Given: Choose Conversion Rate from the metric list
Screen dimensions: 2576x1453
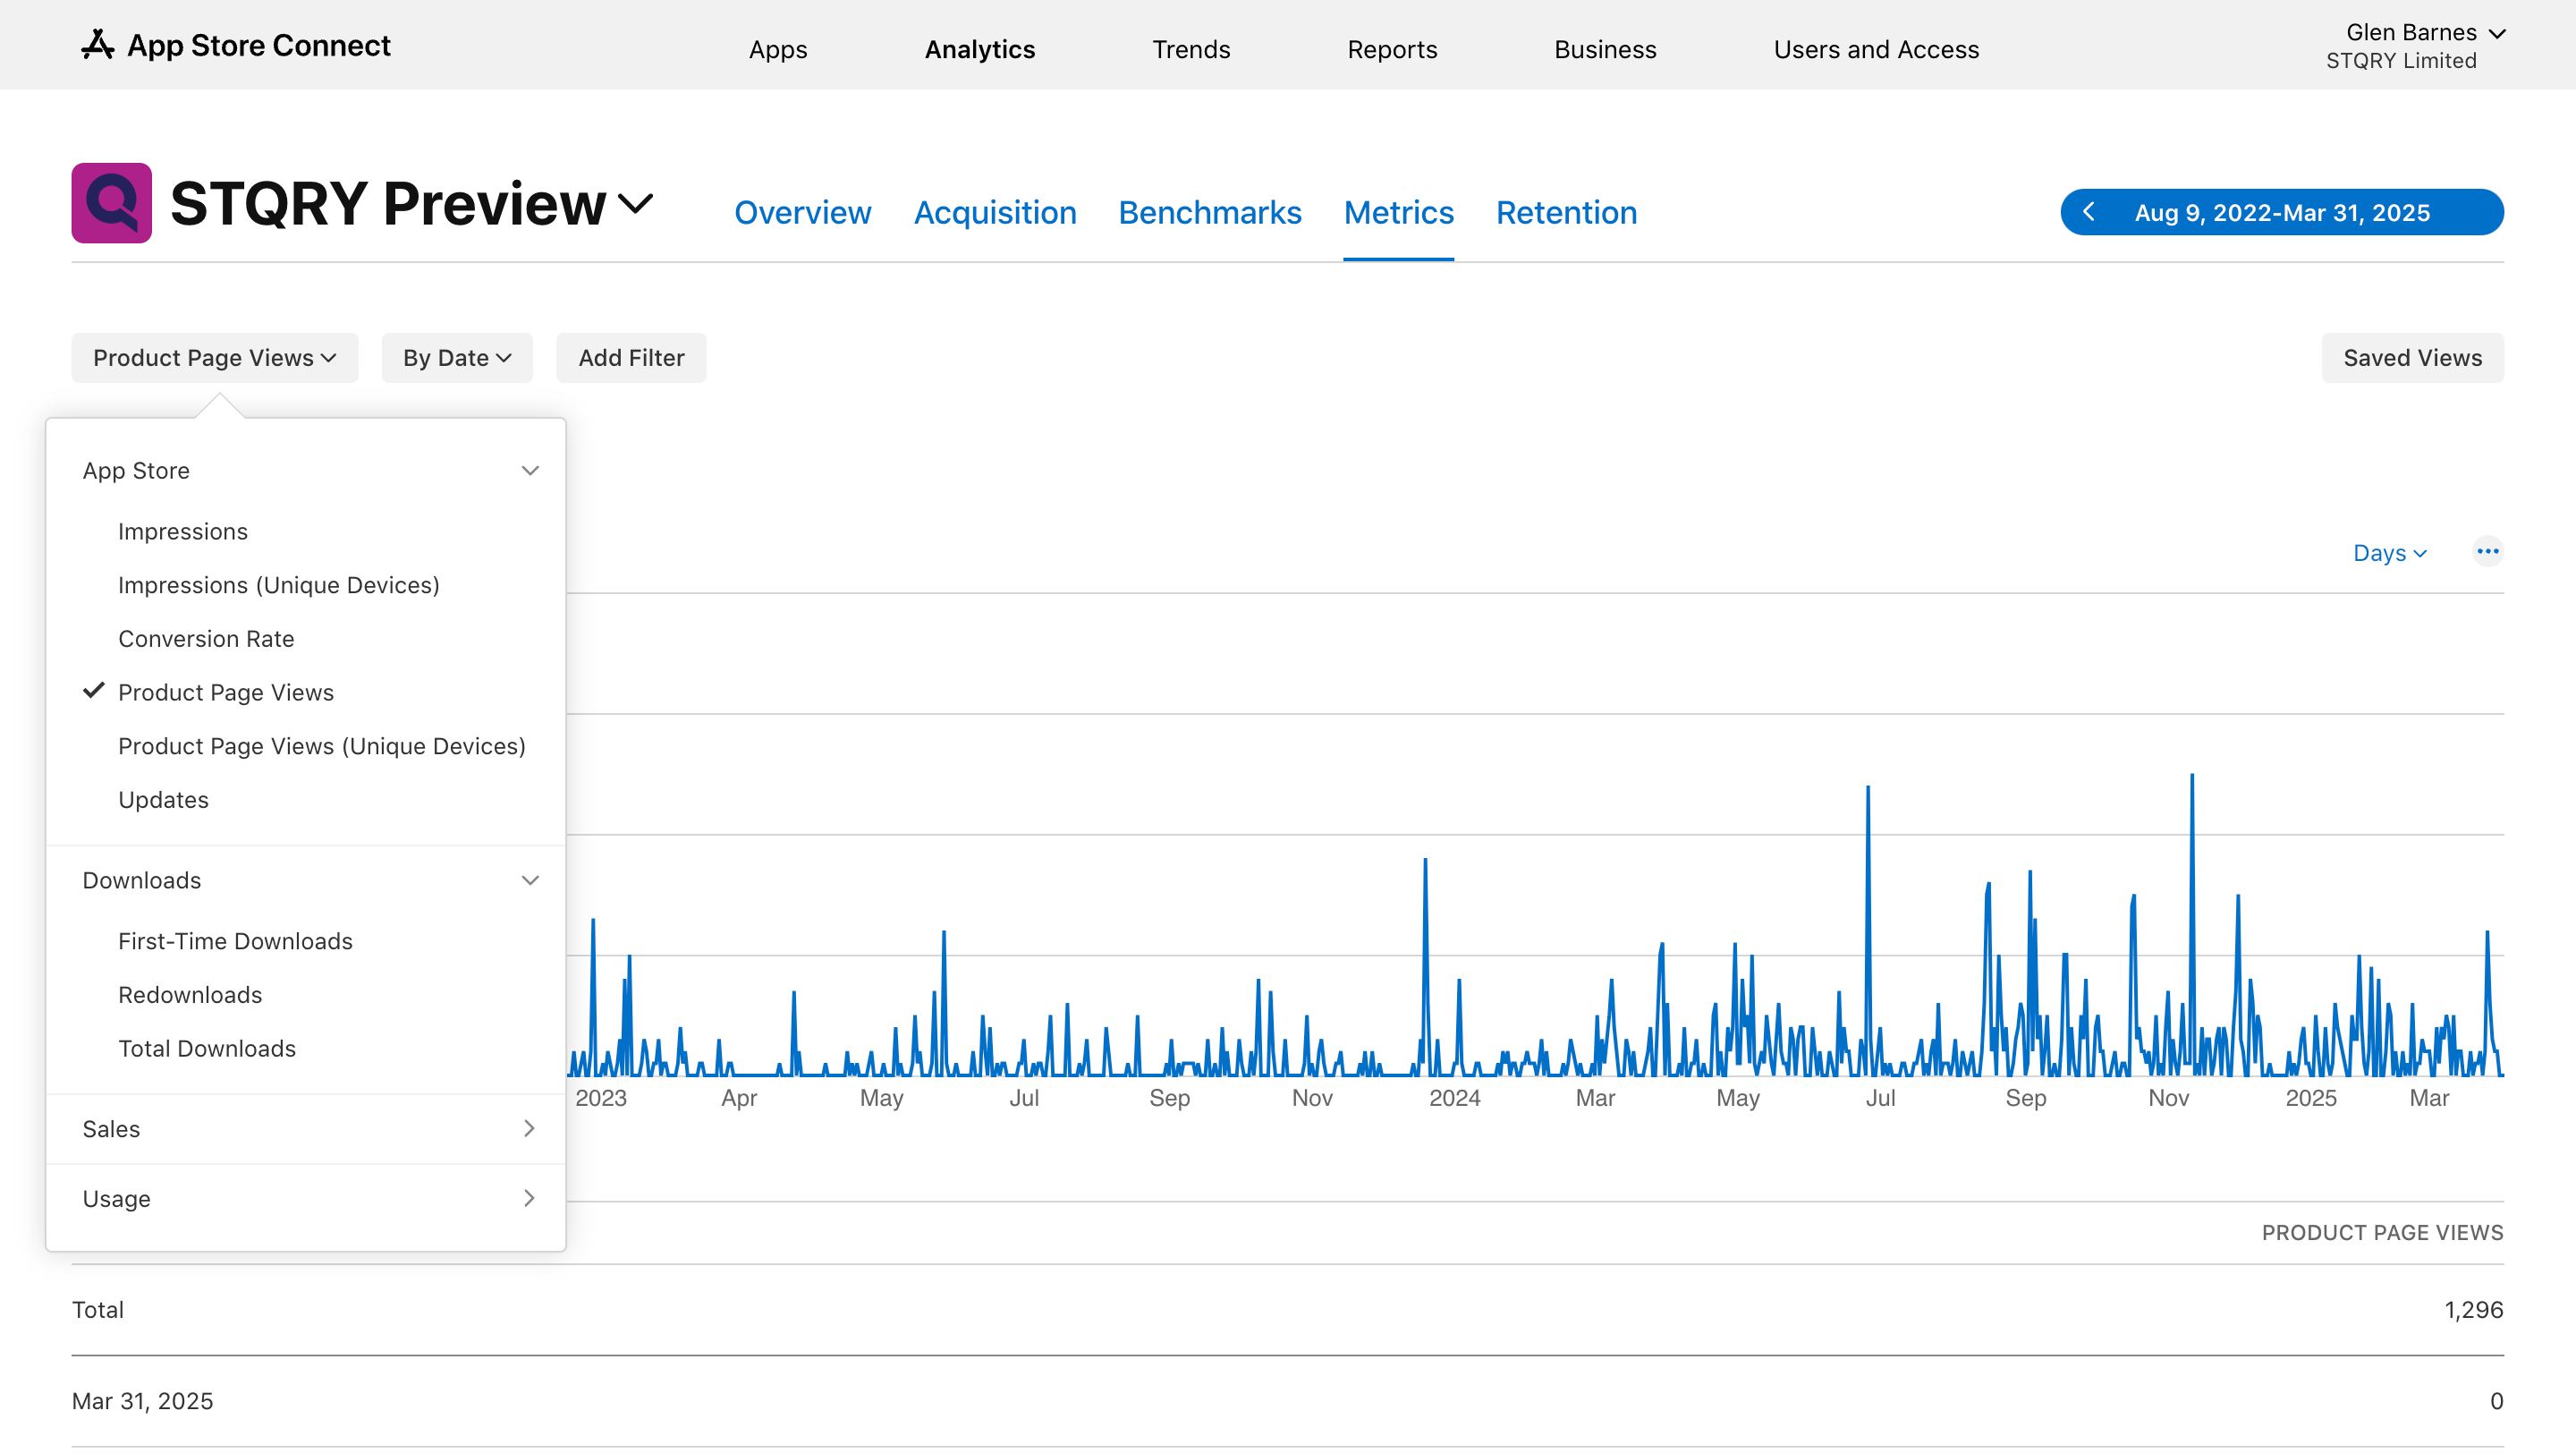Looking at the screenshot, I should [206, 638].
